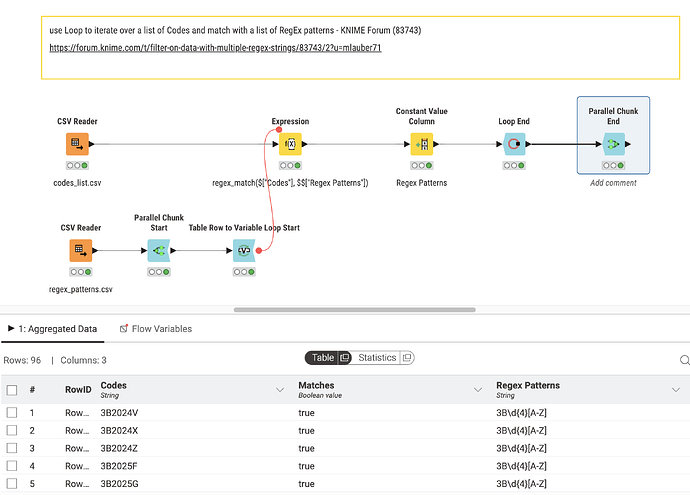Viewport: 690px width, 495px height.
Task: Select the codes_list.csv CSV Reader node
Action: (77, 144)
